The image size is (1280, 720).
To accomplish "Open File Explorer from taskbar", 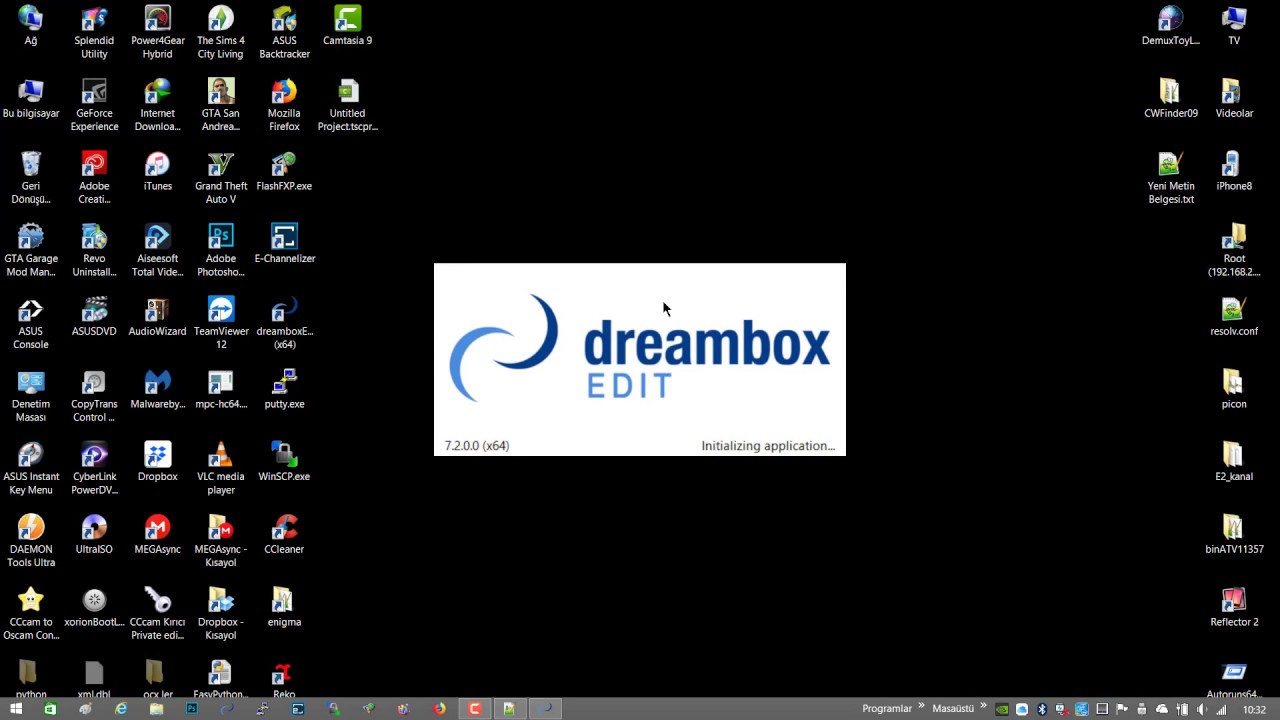I will pos(156,709).
